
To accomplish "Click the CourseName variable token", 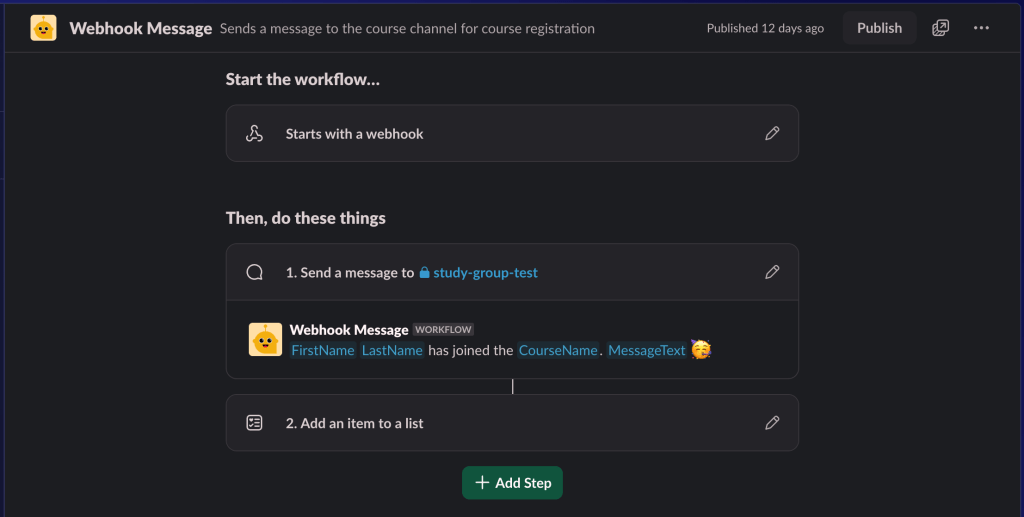I will coord(558,351).
